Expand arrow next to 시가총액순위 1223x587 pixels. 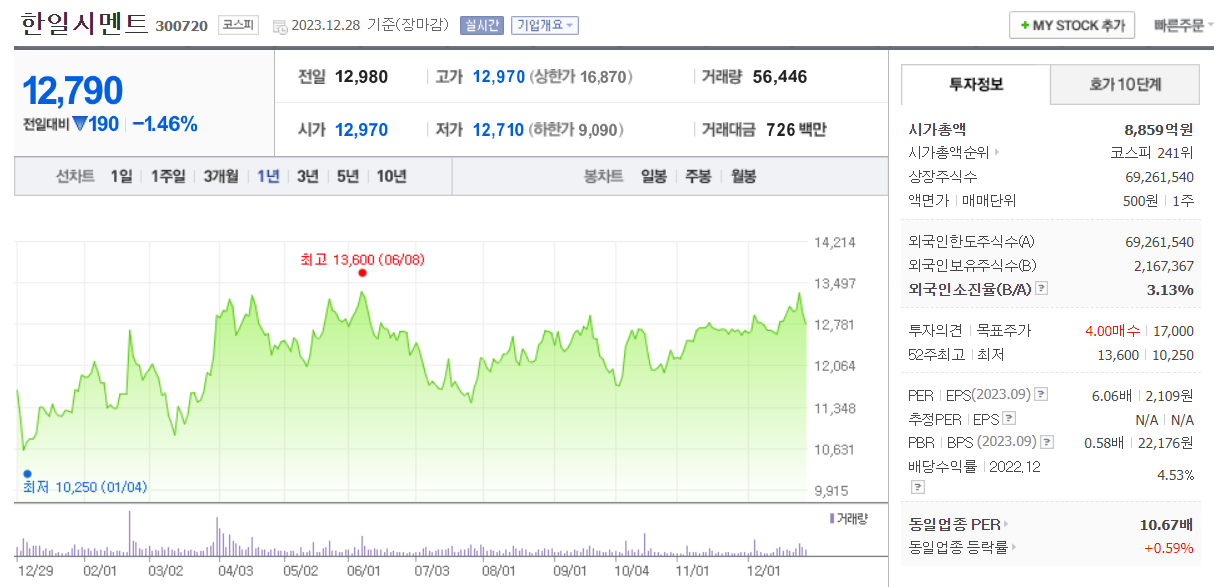[996, 153]
